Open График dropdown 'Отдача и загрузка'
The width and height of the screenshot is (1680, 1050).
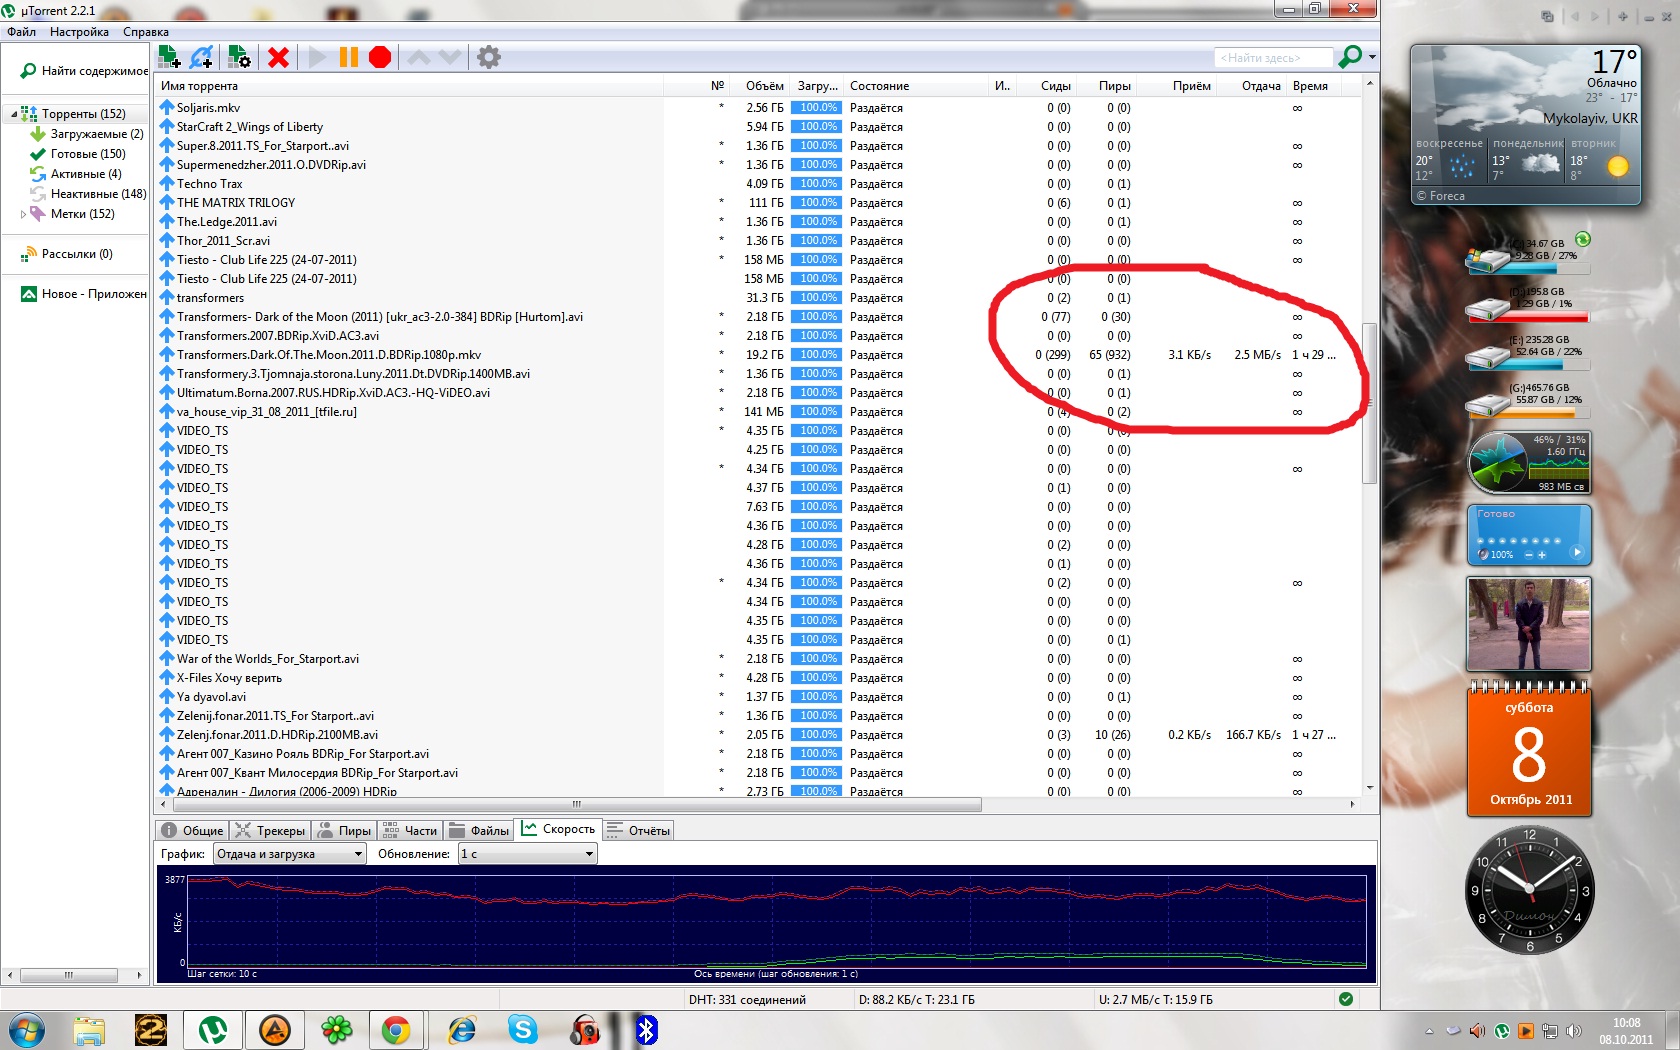290,854
